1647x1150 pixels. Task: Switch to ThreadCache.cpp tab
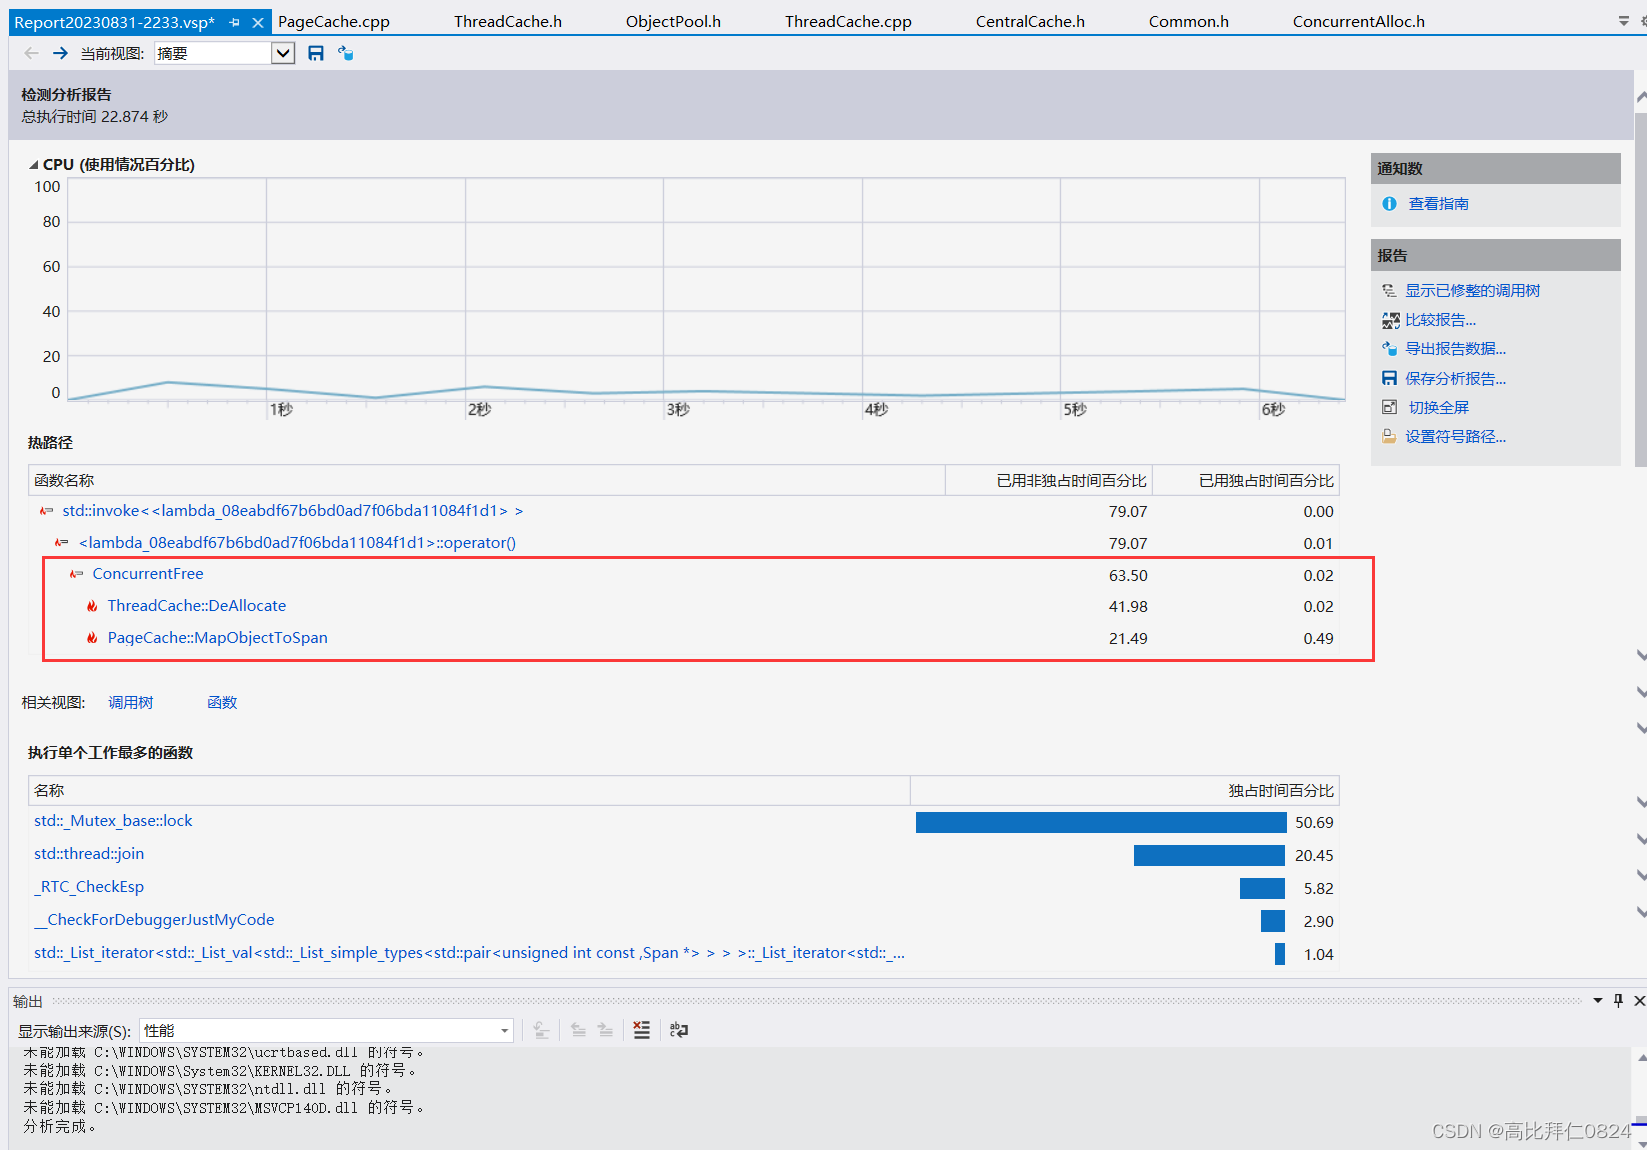click(x=848, y=21)
